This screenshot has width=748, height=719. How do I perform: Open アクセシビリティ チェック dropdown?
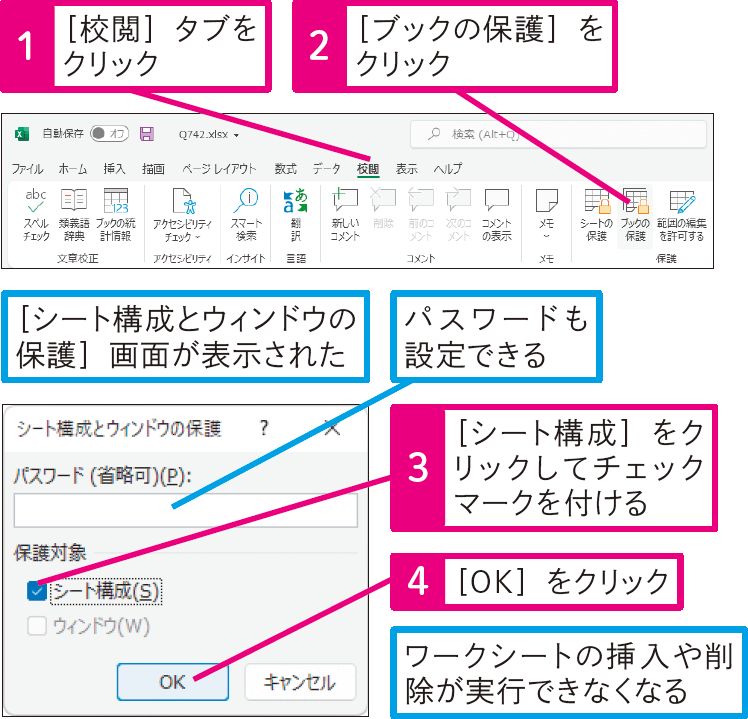pos(182,215)
